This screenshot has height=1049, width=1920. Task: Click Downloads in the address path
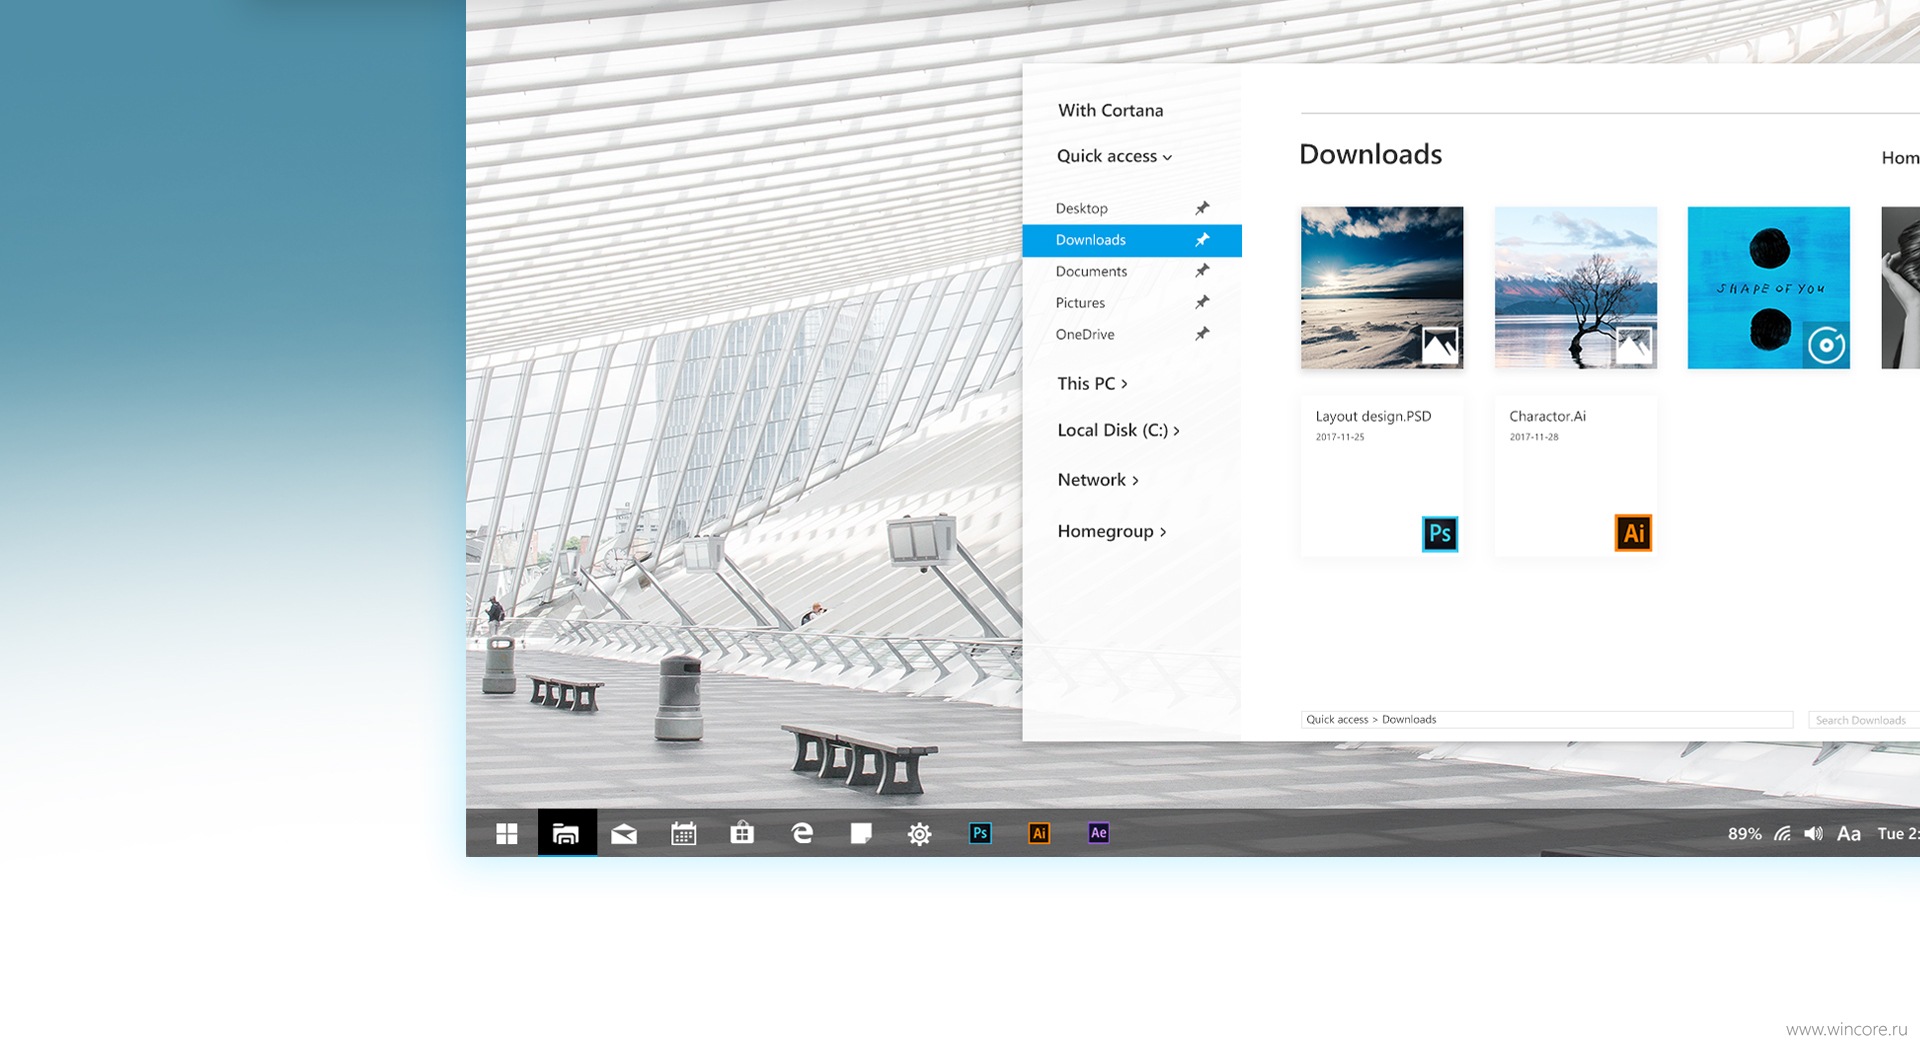click(x=1409, y=720)
